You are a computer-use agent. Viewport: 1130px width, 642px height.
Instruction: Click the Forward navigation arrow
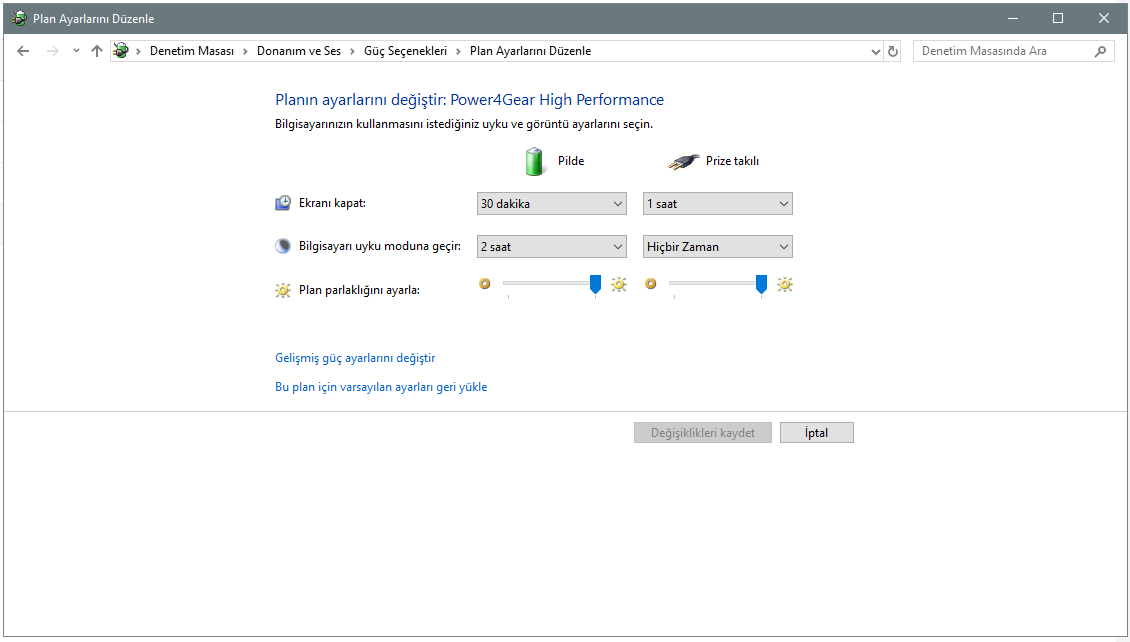(52, 51)
